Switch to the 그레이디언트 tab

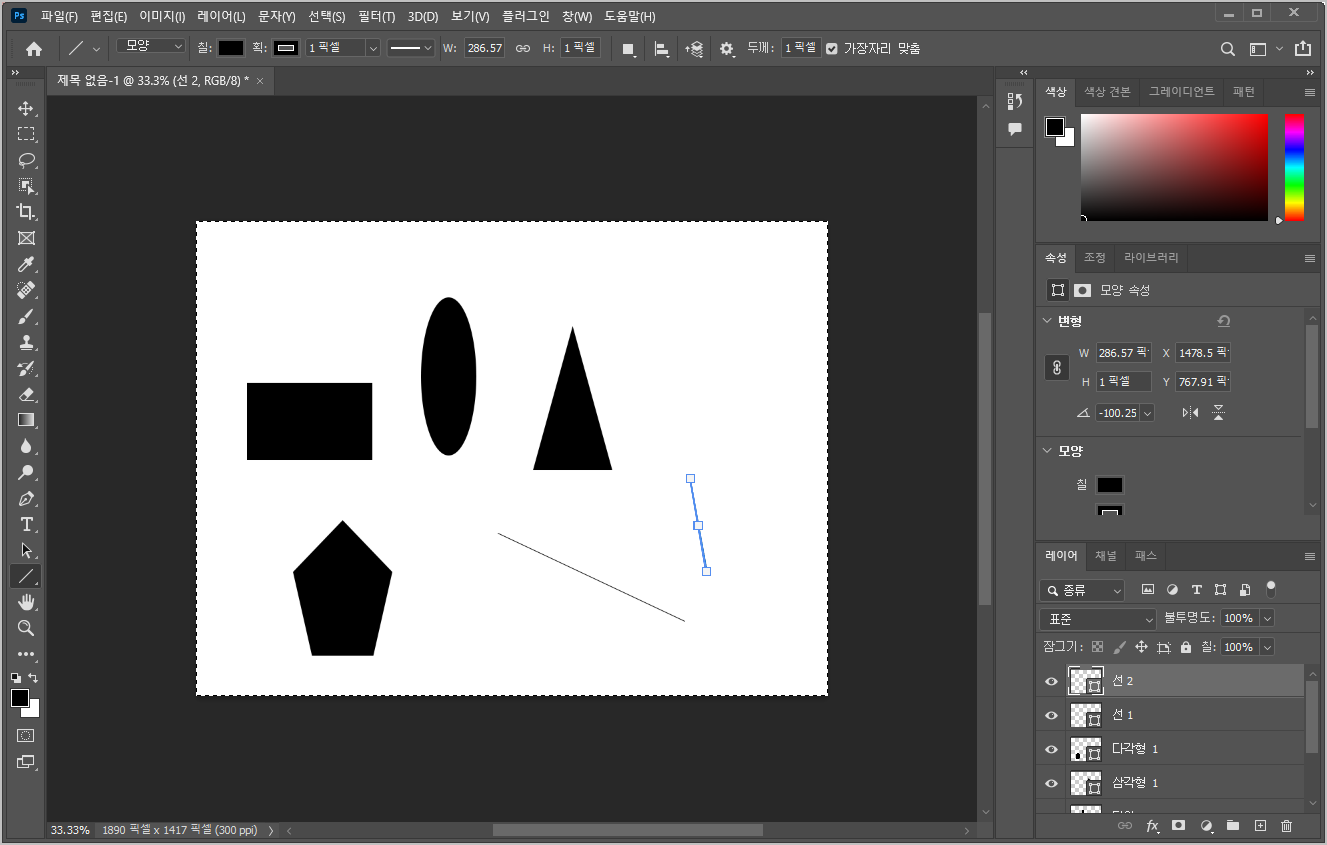pos(1181,92)
